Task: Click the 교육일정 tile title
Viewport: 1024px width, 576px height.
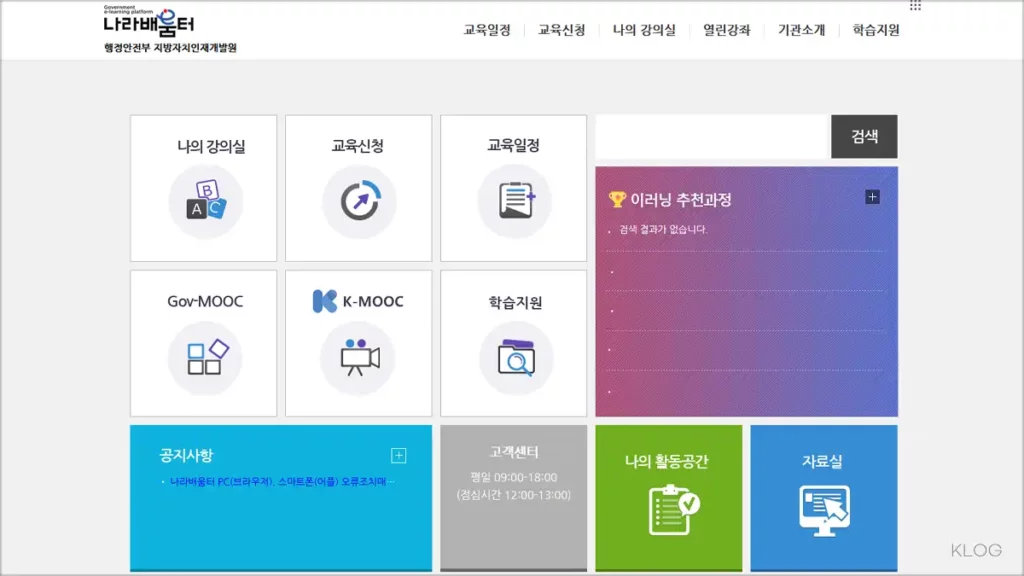Action: (513, 146)
